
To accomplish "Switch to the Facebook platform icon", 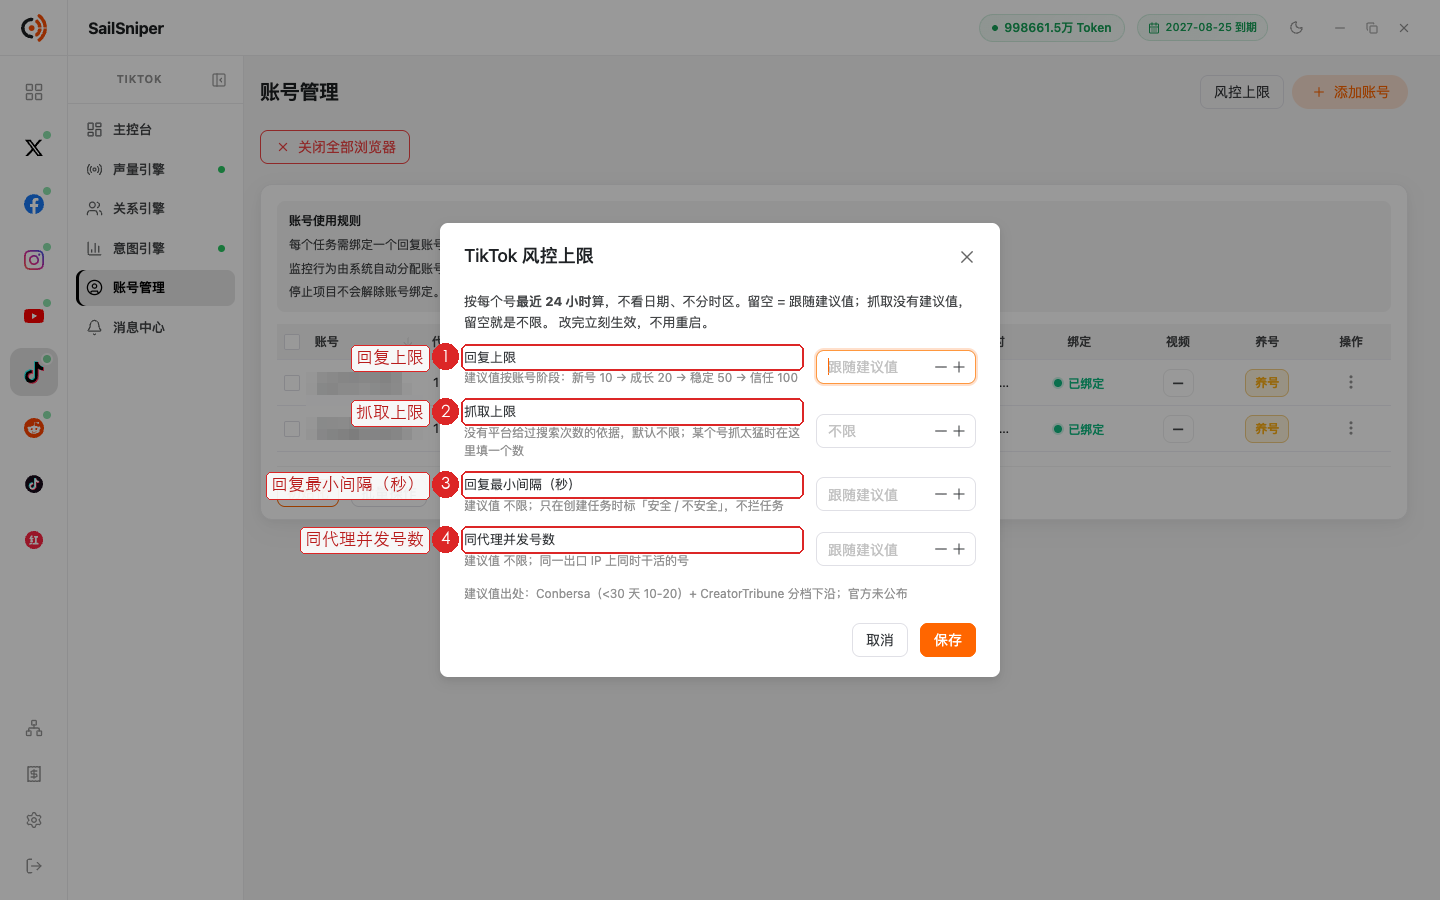I will (x=34, y=204).
